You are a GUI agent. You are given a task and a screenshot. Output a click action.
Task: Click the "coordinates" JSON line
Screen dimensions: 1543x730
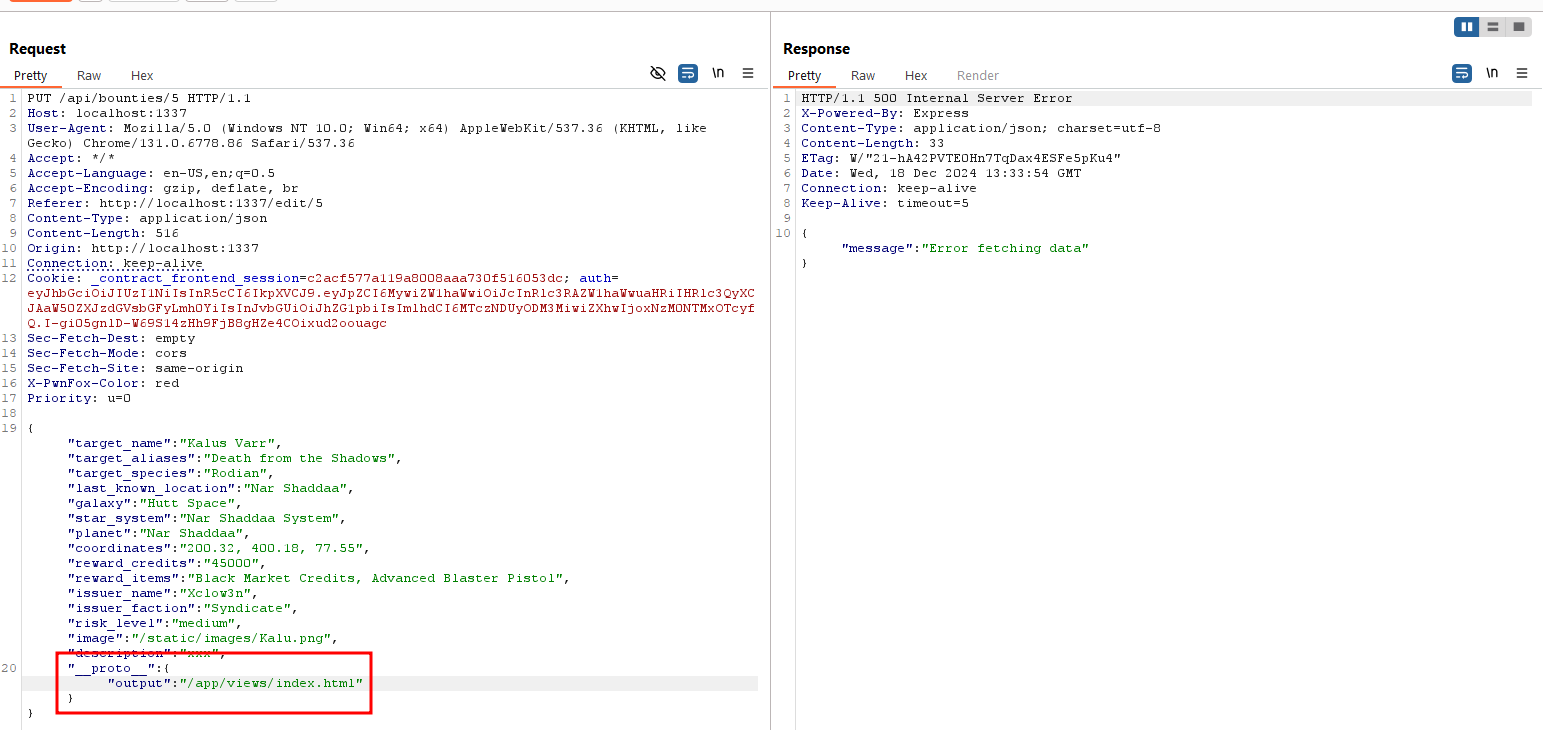(x=219, y=548)
